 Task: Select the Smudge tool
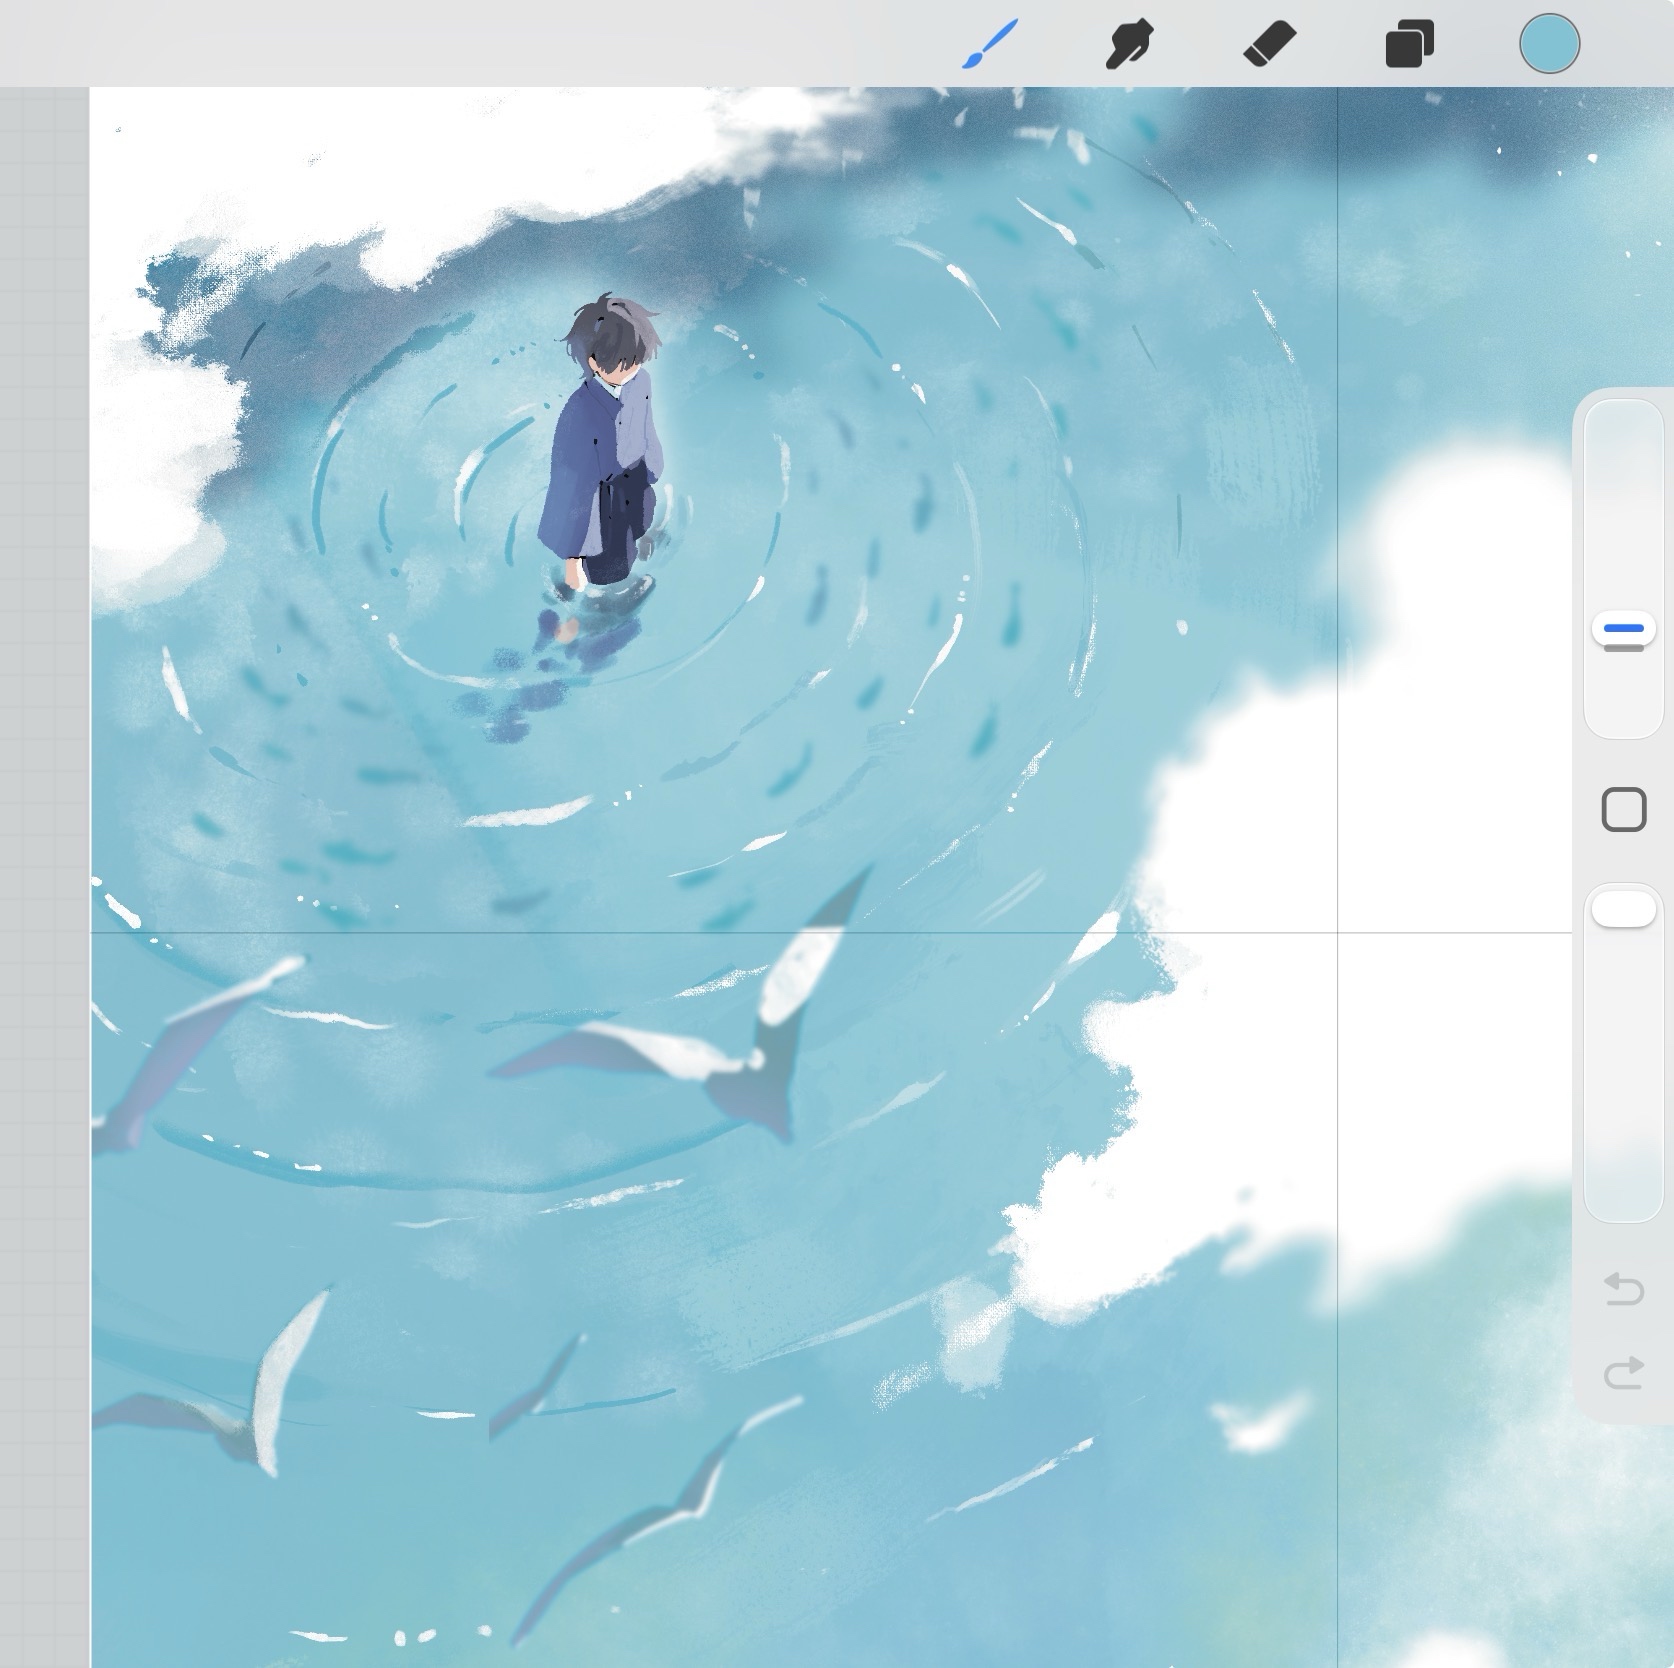click(1129, 45)
